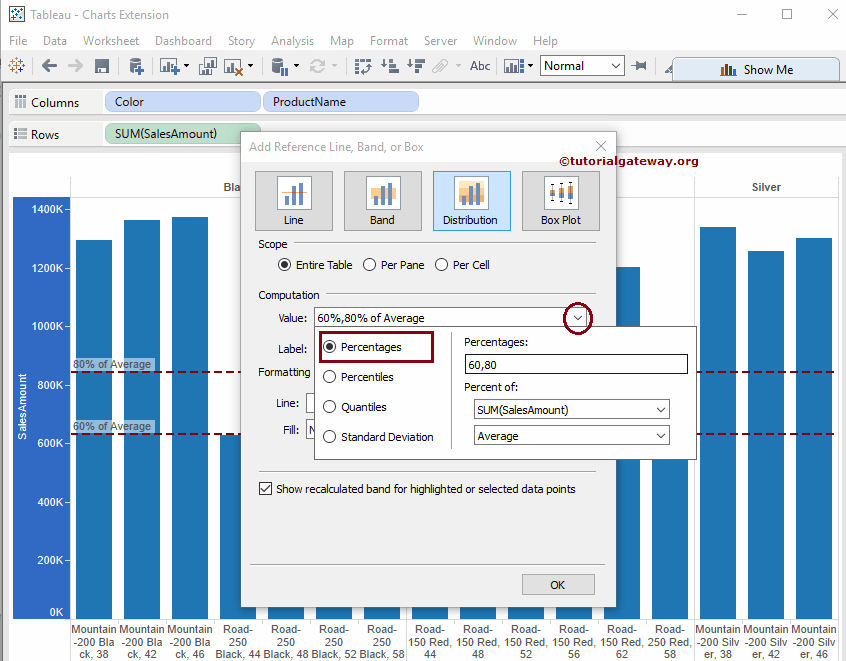846x661 pixels.
Task: Toggle Show recalculated band checkbox
Action: click(266, 489)
